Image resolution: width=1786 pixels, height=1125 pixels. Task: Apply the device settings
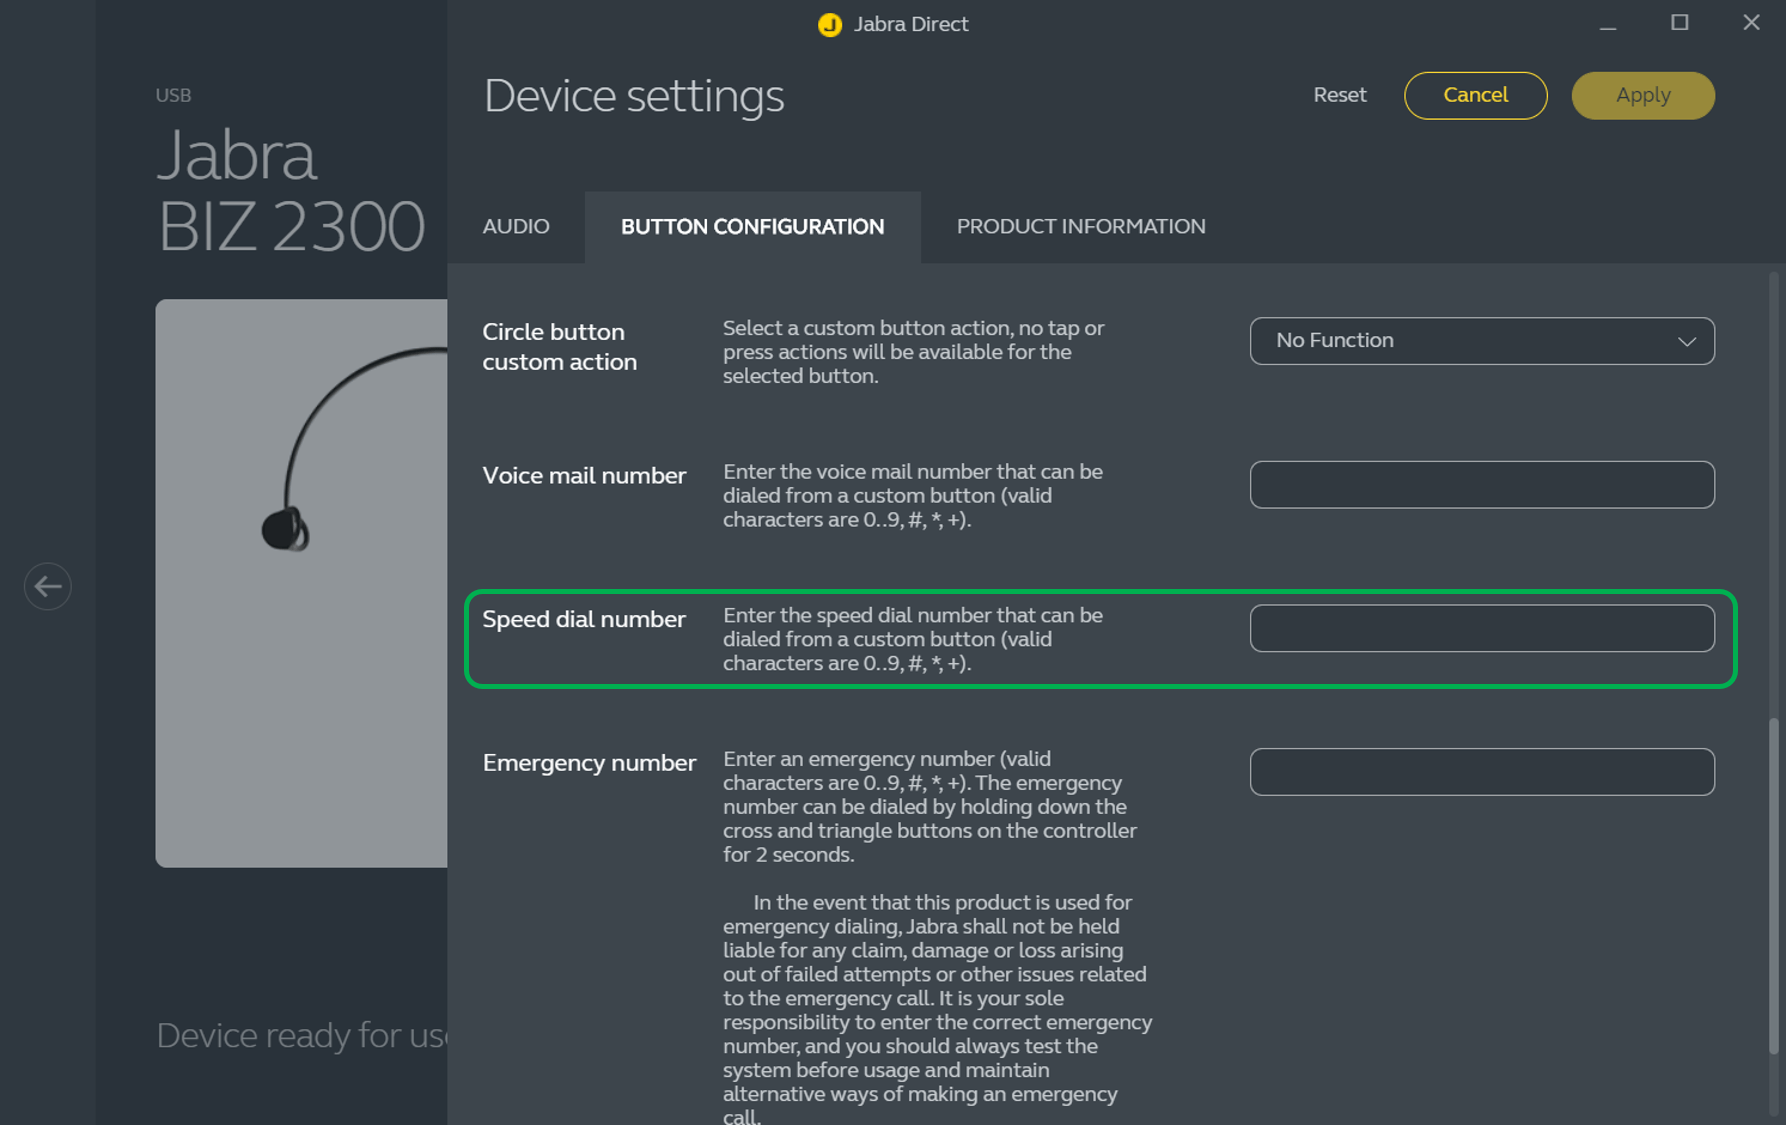tap(1642, 96)
